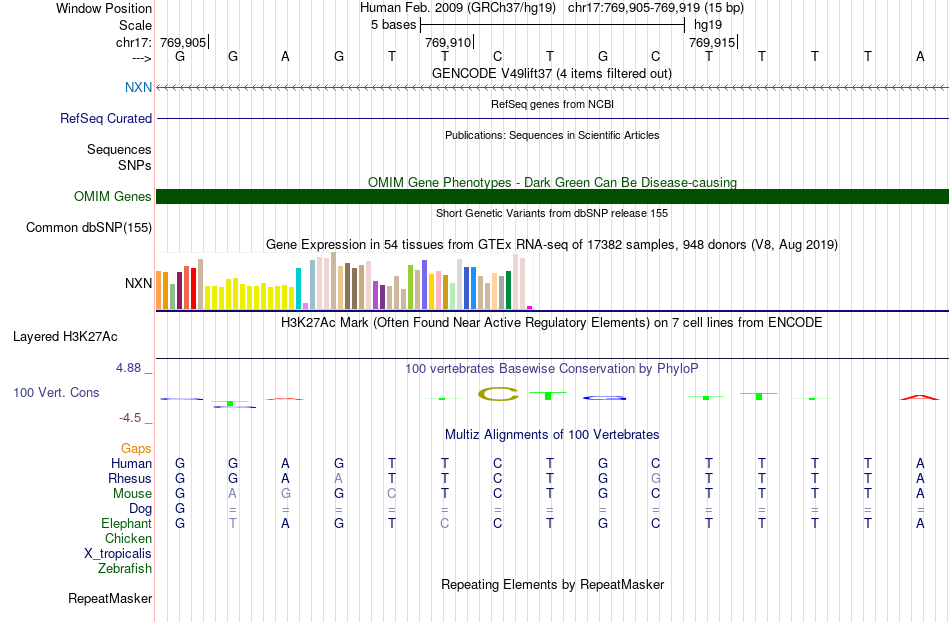Click the G base in the Dog row
This screenshot has height=622, width=950.
point(180,509)
